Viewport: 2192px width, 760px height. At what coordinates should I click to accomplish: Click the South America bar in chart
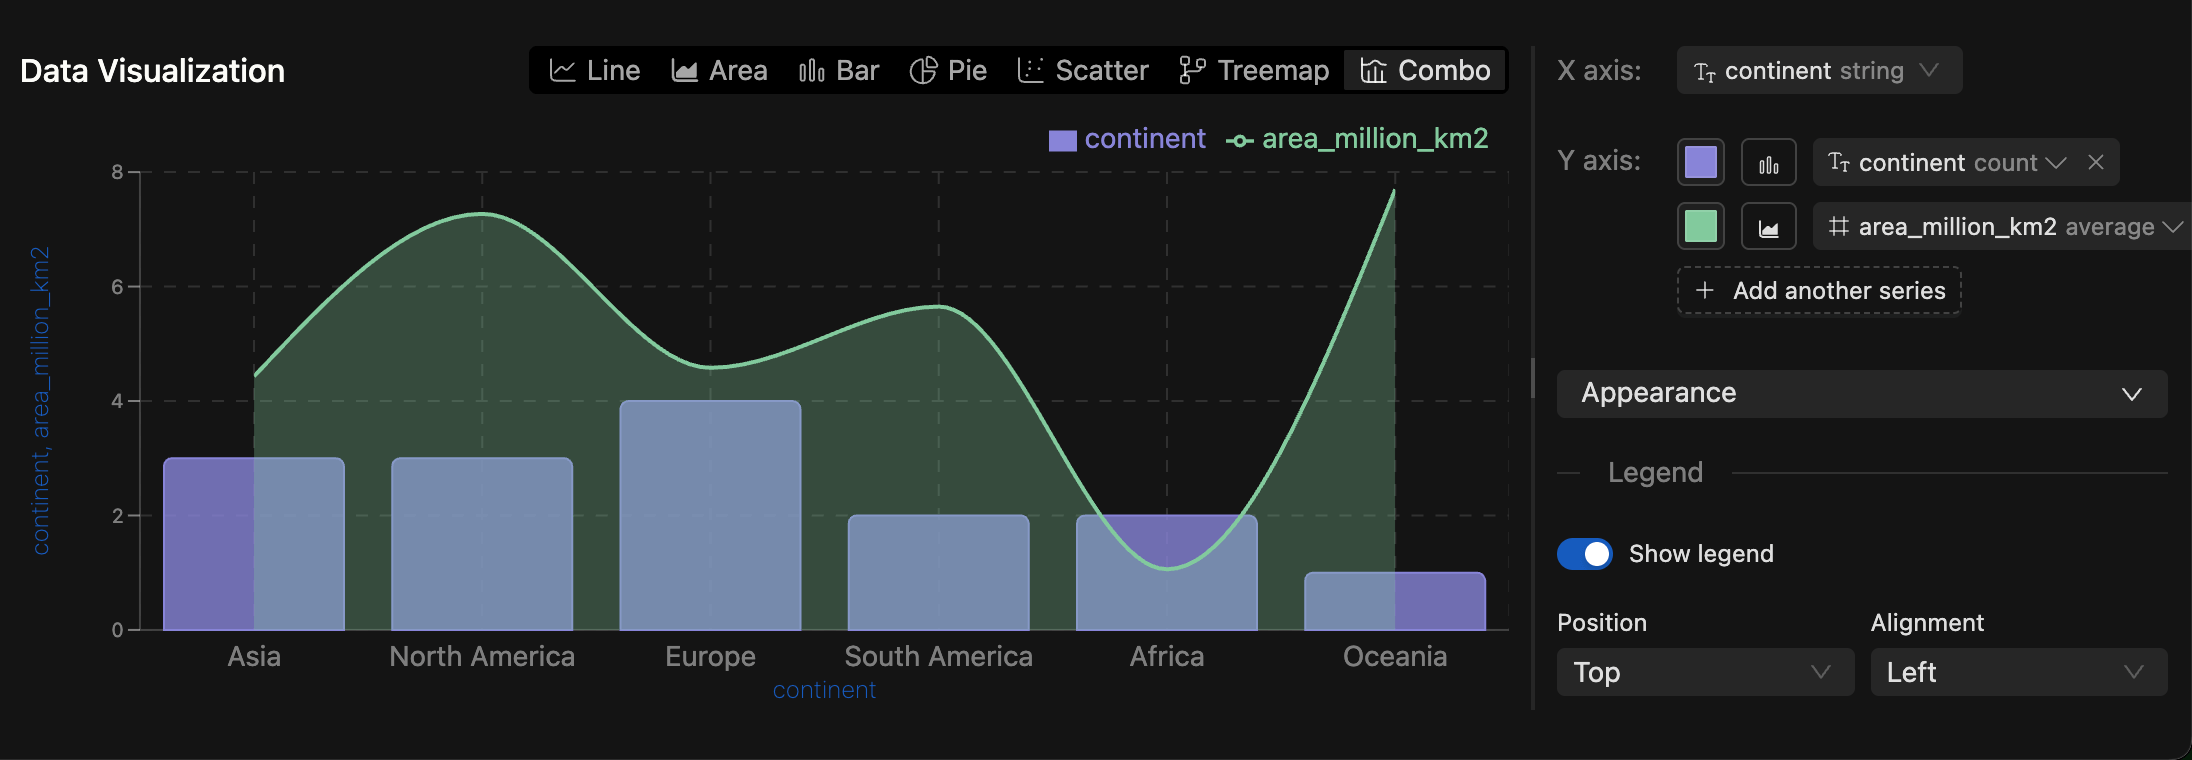(938, 572)
